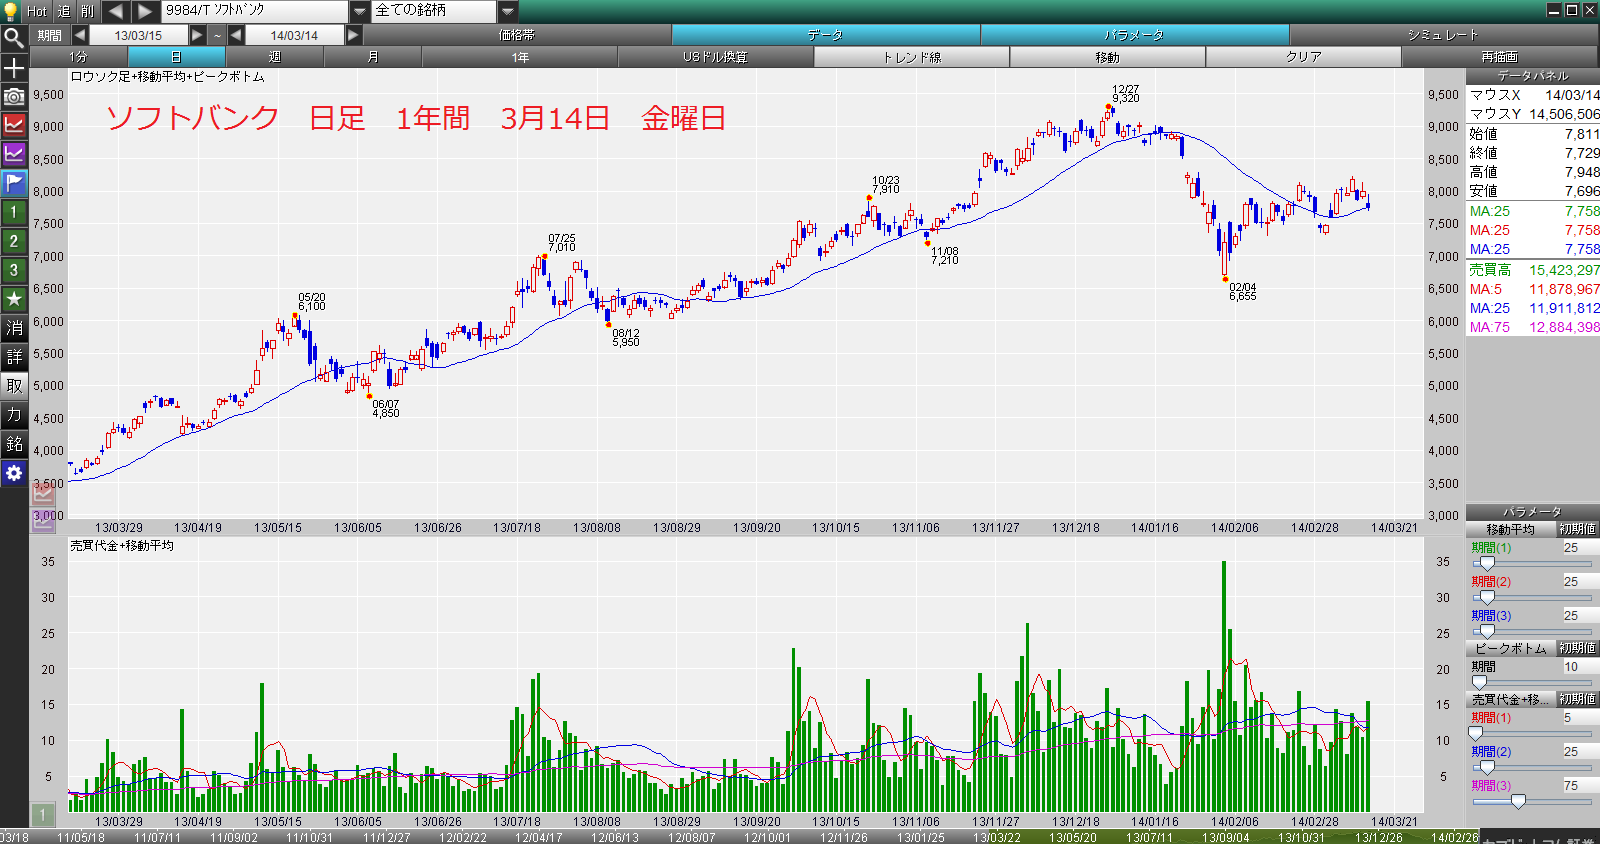Image resolution: width=1608 pixels, height=844 pixels.
Task: Click the start date field 13/03/15
Action: (x=138, y=35)
